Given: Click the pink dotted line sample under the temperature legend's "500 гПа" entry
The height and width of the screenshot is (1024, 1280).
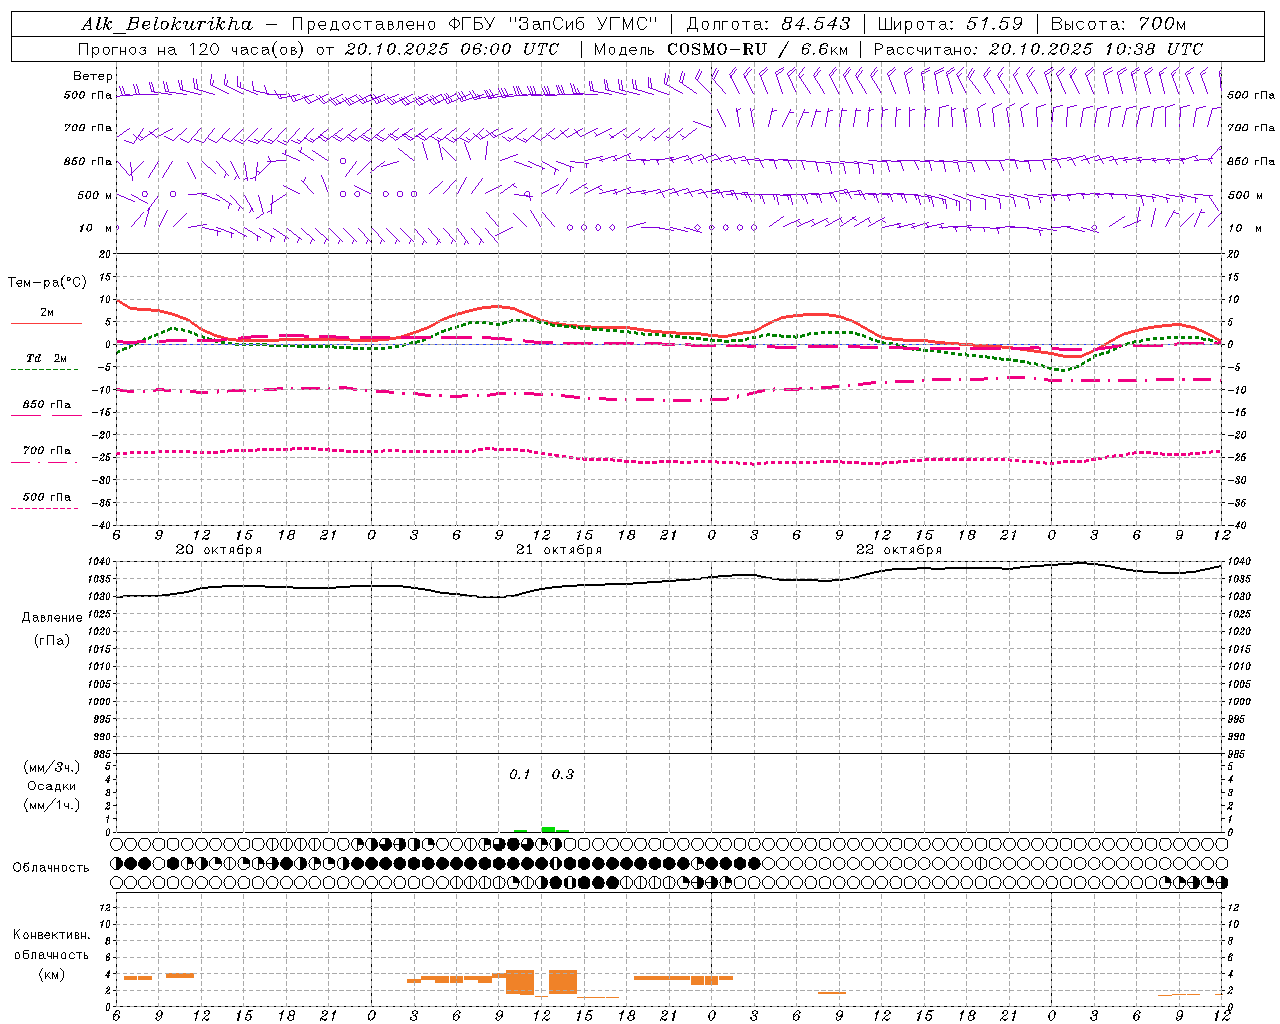Looking at the screenshot, I should click(44, 509).
